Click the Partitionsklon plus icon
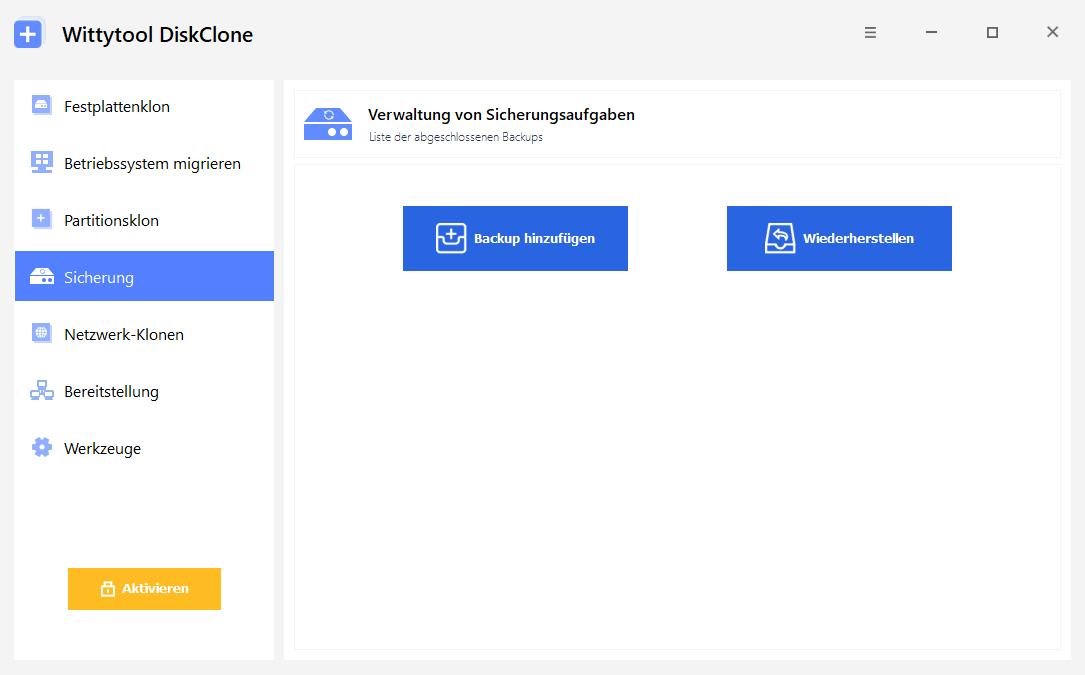The image size is (1085, 675). [42, 219]
